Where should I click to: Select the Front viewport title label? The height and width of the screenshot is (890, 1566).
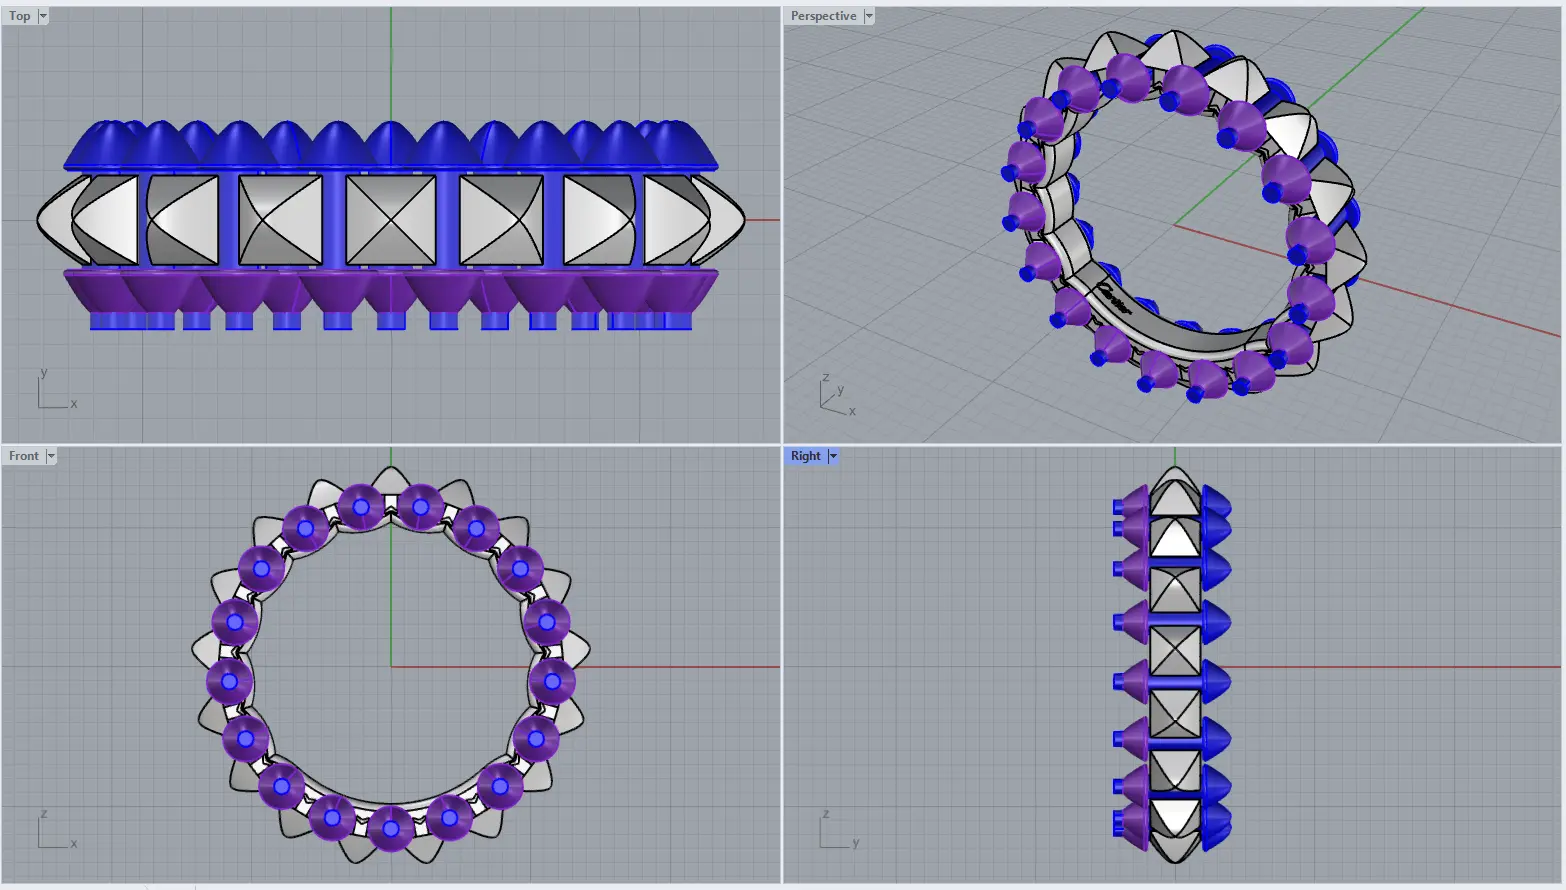point(23,456)
